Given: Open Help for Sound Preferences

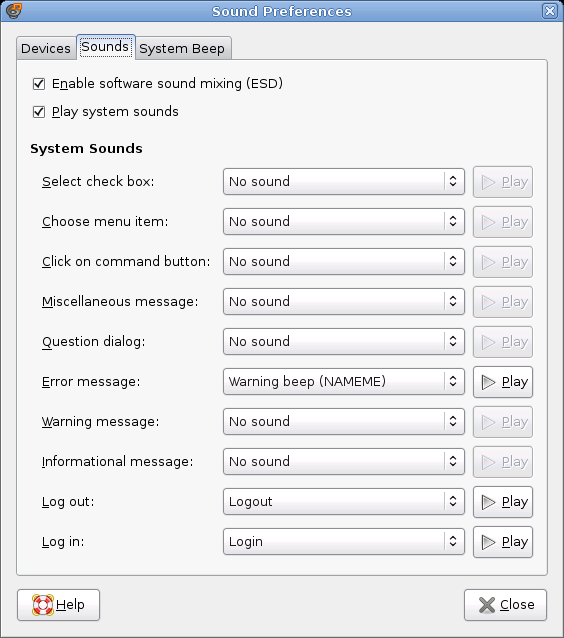Looking at the screenshot, I should coord(59,605).
